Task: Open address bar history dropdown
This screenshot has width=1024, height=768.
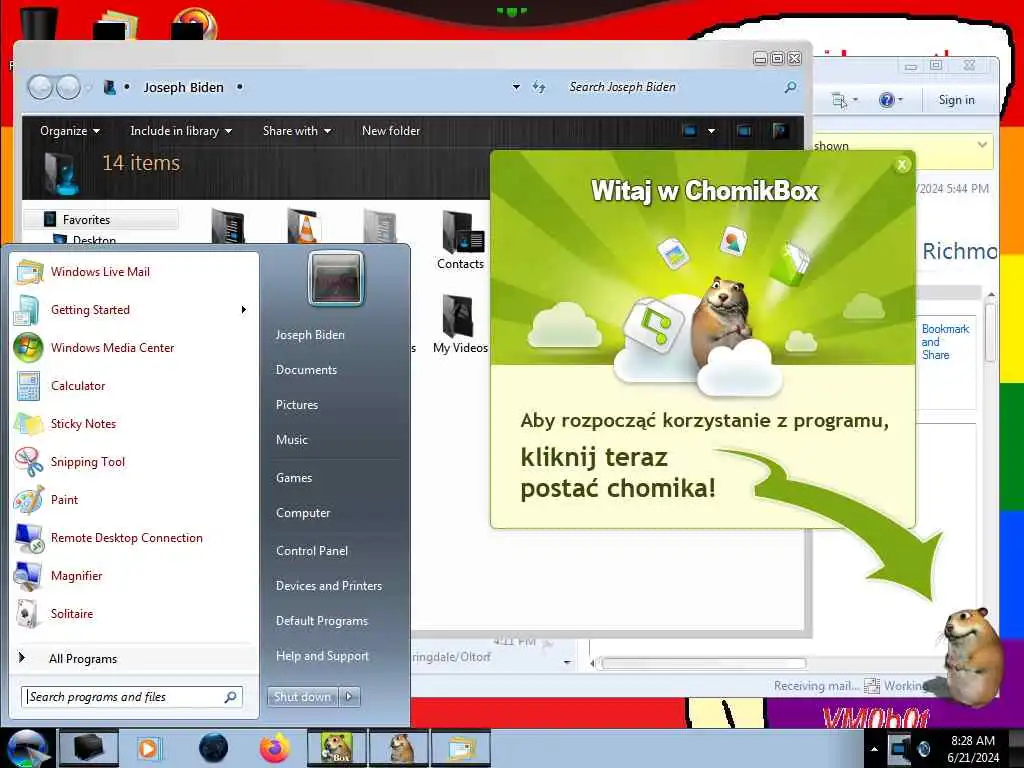Action: click(516, 87)
